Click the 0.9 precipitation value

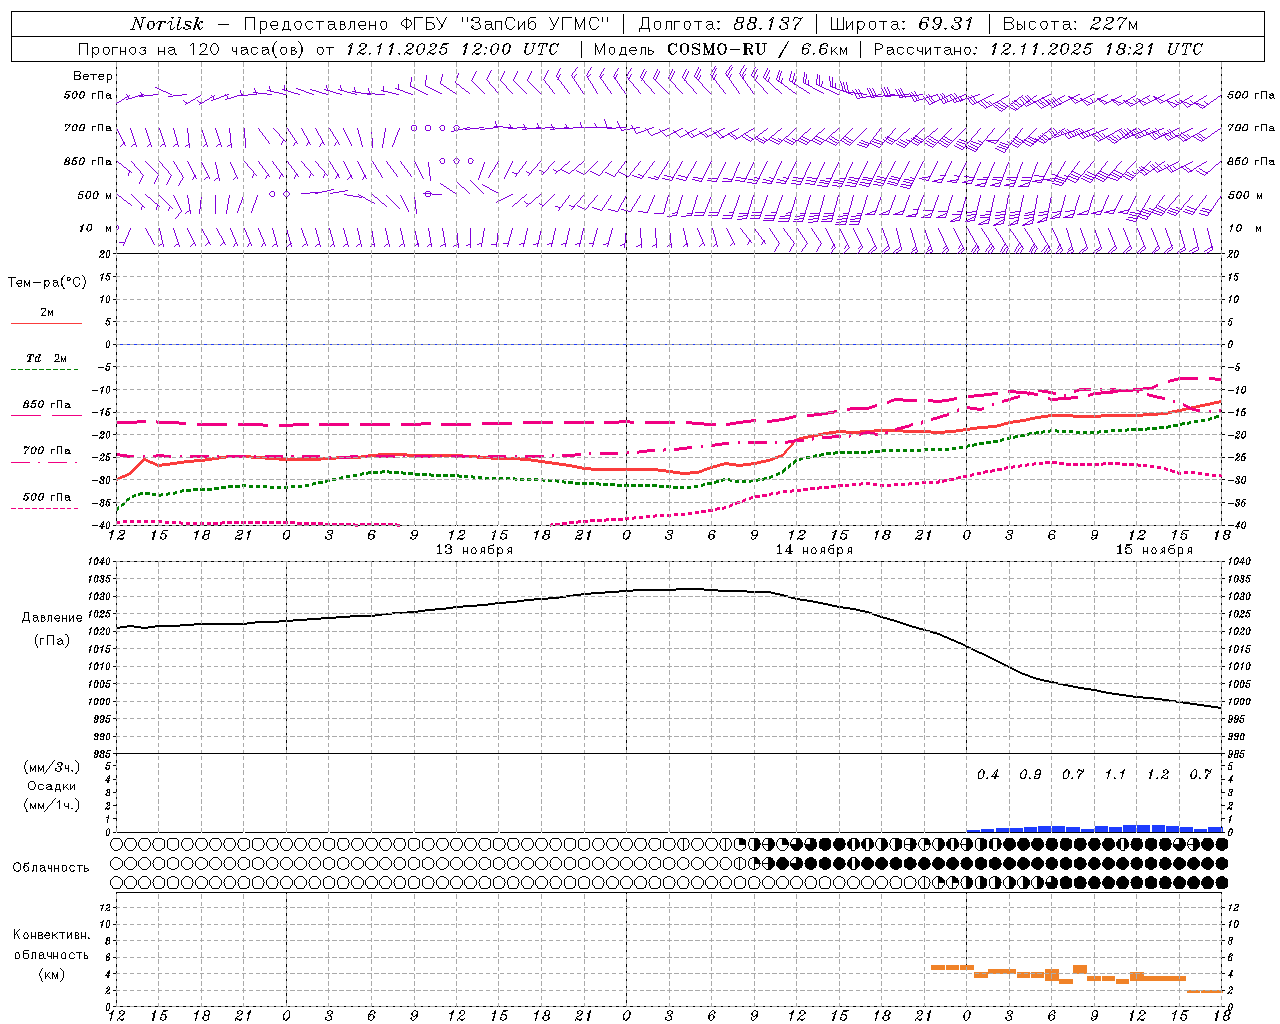pyautogui.click(x=1030, y=775)
